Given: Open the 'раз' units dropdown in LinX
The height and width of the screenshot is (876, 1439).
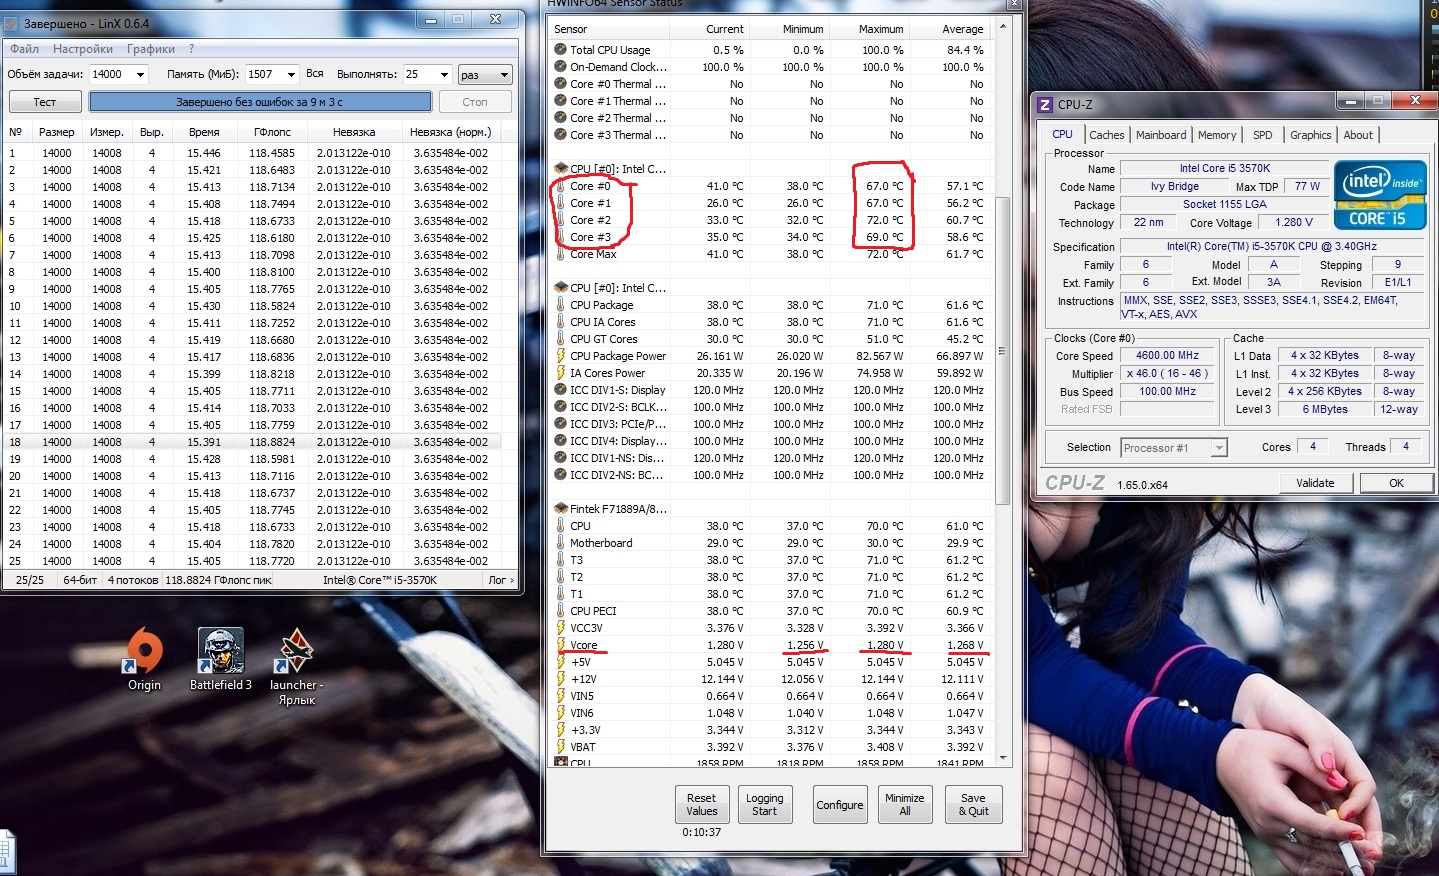Looking at the screenshot, I should pyautogui.click(x=485, y=75).
